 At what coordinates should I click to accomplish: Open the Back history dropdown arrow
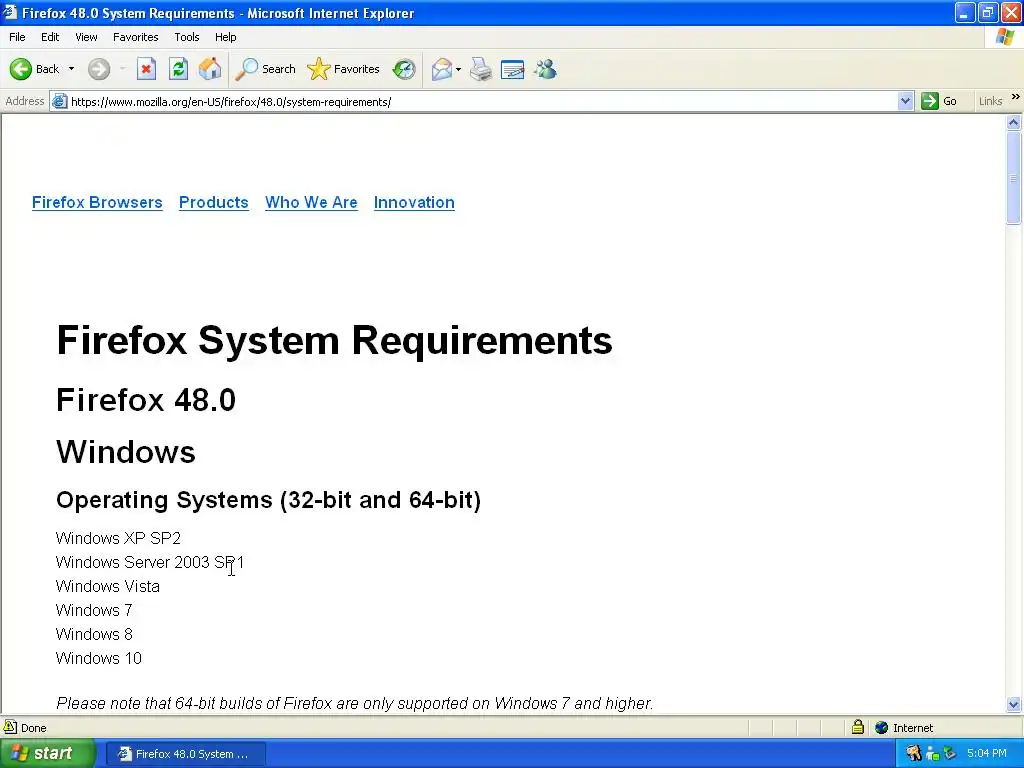(x=71, y=69)
